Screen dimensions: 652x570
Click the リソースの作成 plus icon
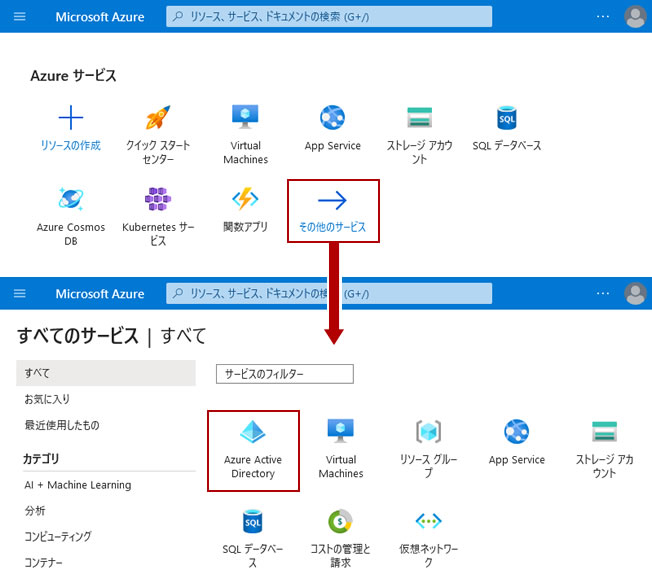pos(71,118)
